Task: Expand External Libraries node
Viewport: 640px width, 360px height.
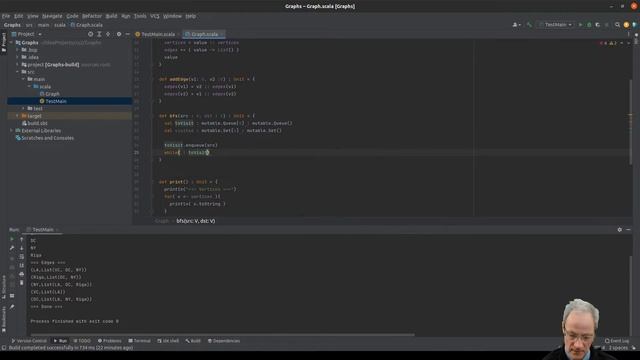Action: [x=11, y=131]
